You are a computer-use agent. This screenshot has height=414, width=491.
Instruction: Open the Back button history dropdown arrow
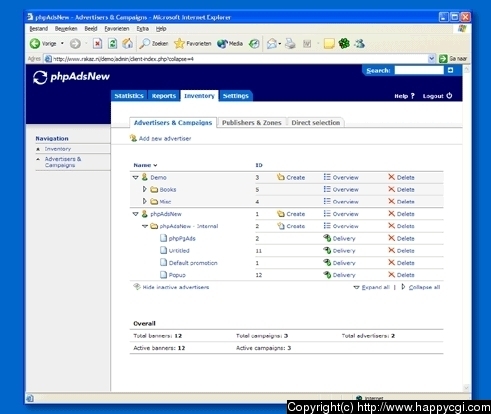pyautogui.click(x=62, y=44)
